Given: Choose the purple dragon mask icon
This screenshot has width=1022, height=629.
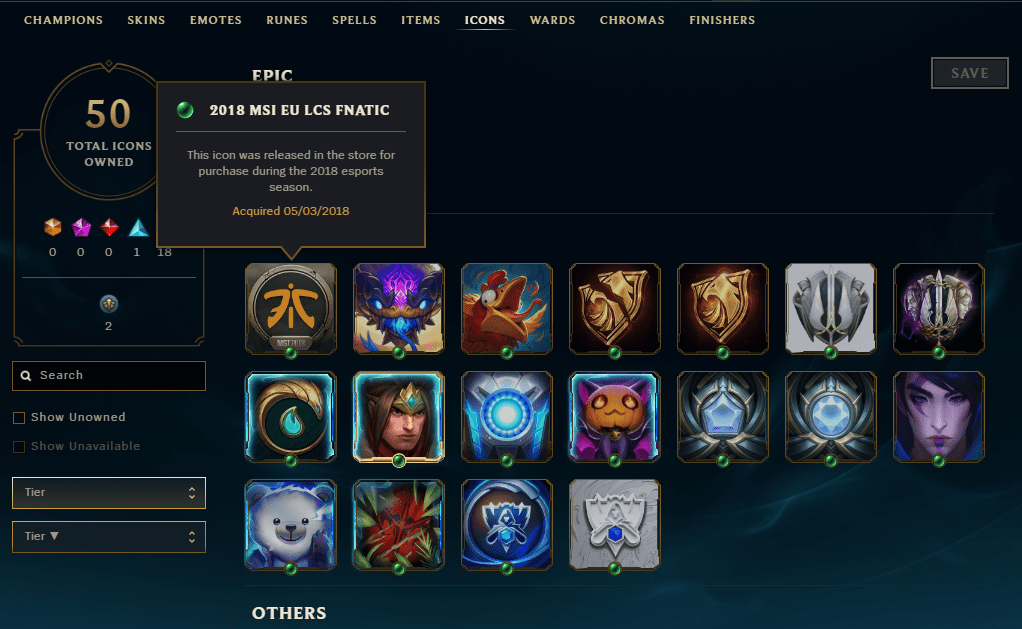Looking at the screenshot, I should 399,308.
